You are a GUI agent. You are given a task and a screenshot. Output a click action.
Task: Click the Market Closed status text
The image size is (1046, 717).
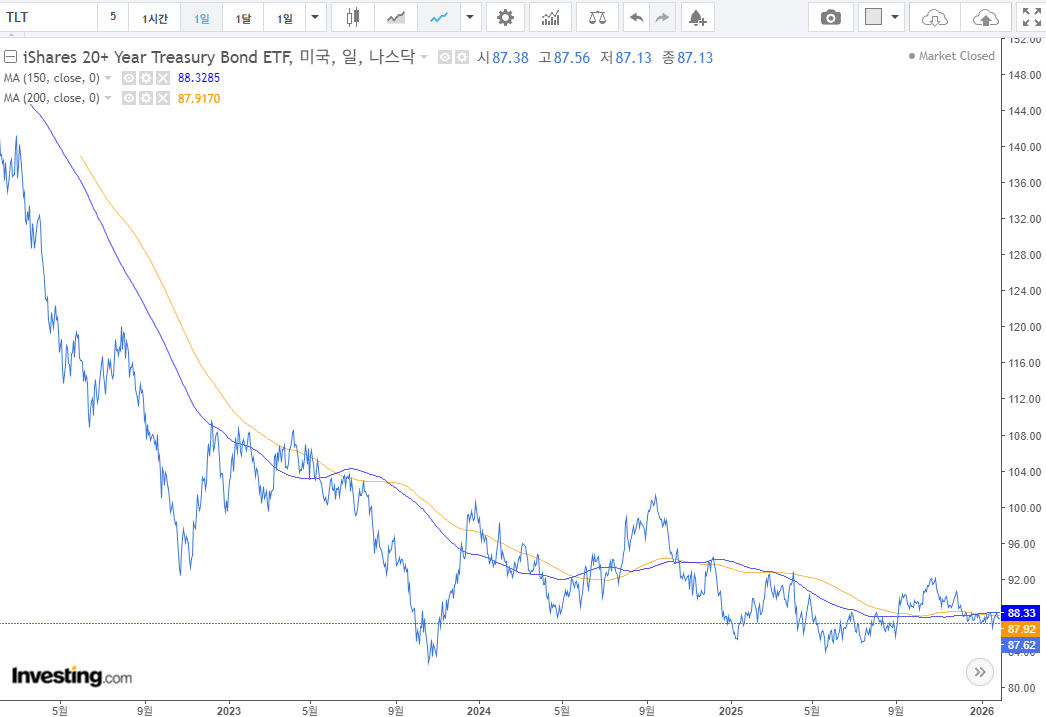[x=957, y=56]
